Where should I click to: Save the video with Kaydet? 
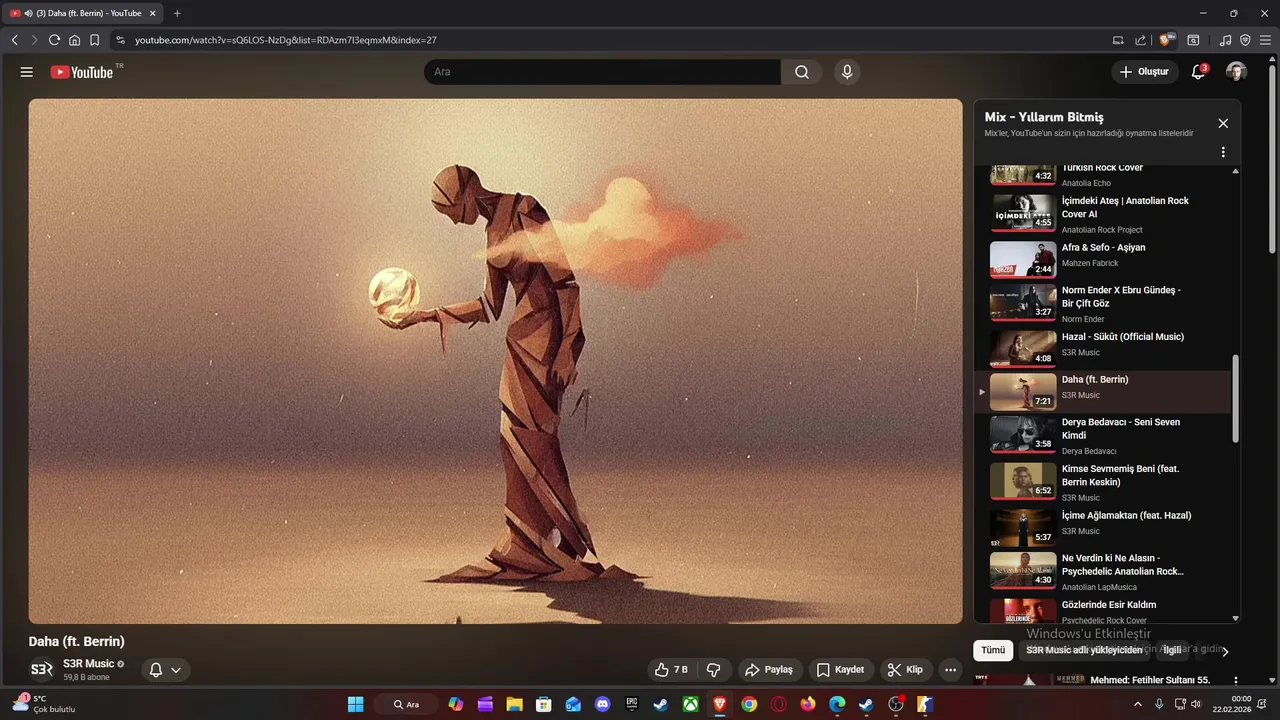click(840, 670)
